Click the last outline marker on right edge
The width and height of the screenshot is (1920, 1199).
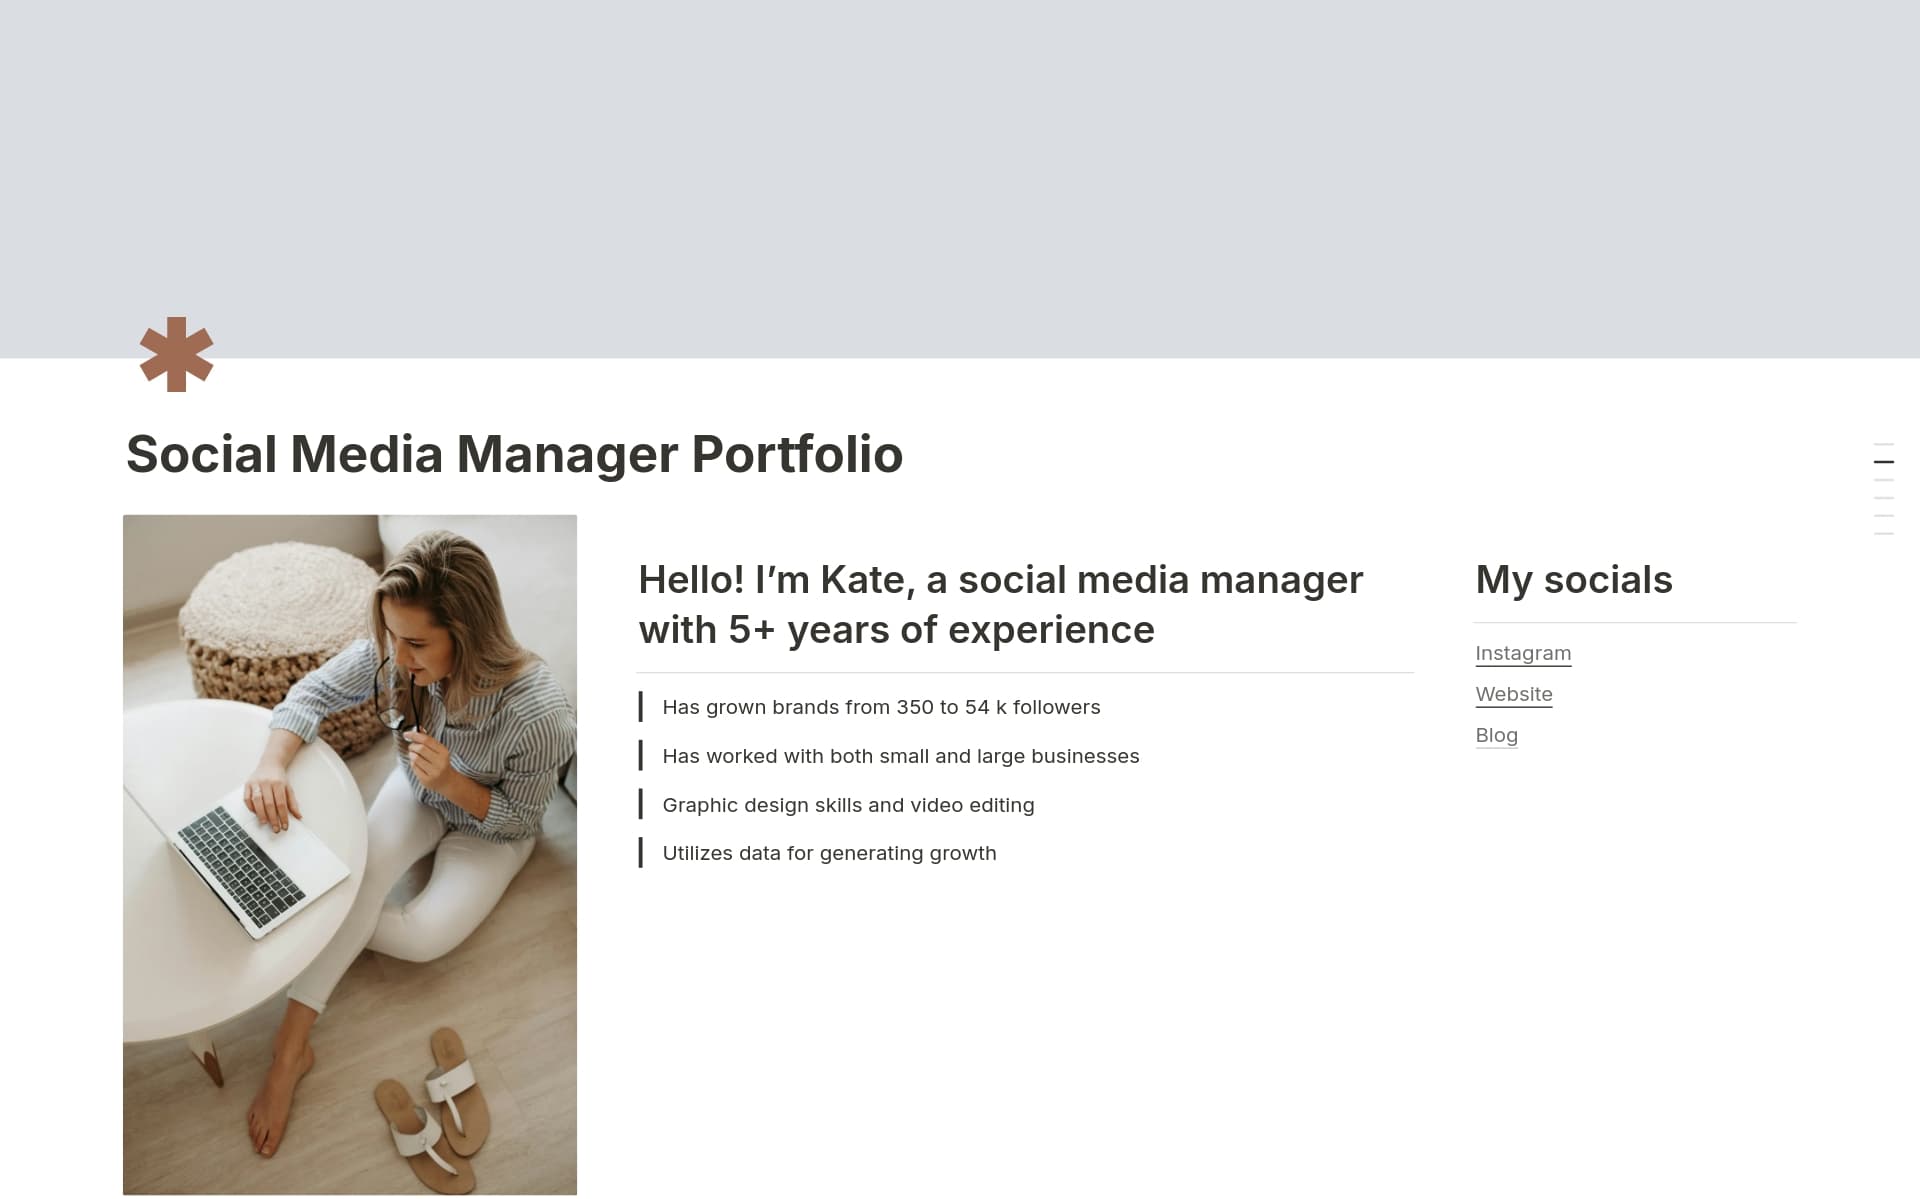click(1884, 534)
